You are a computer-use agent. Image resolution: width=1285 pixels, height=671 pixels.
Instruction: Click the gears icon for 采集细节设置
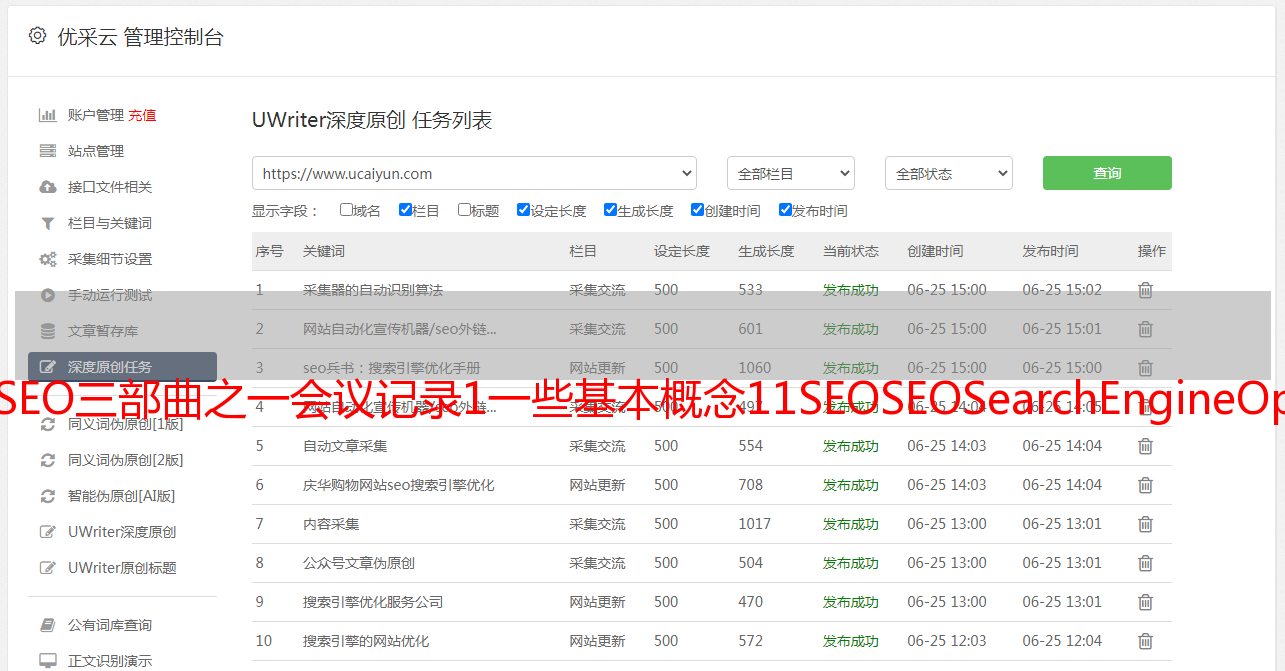[x=47, y=259]
